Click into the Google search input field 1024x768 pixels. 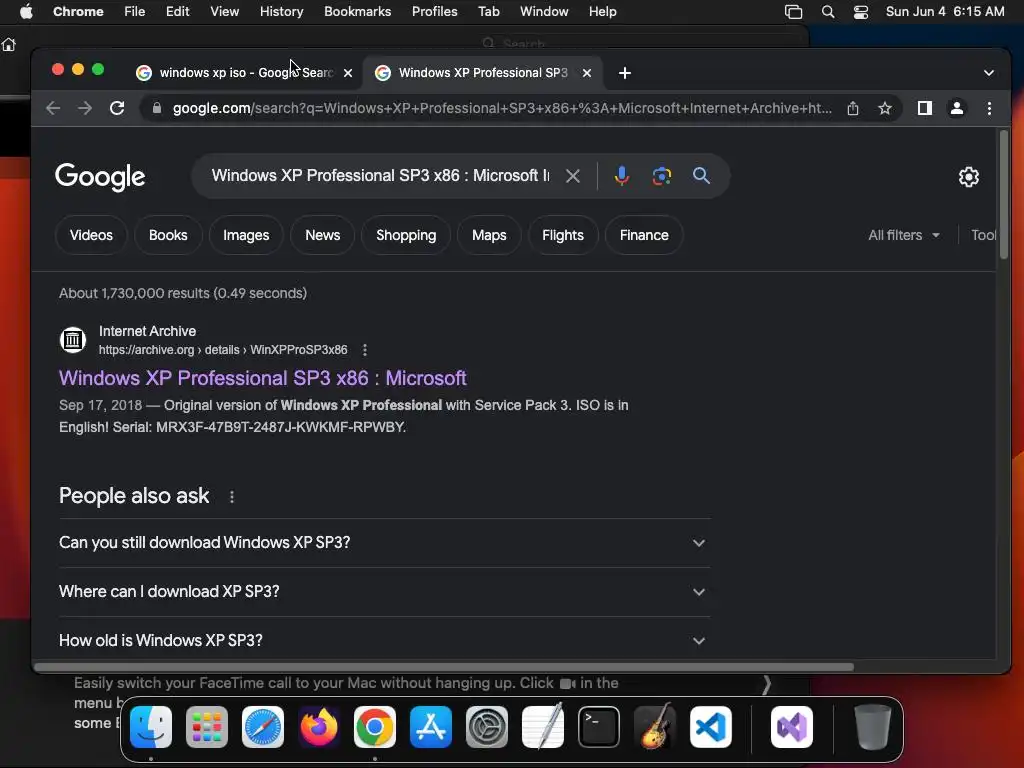point(381,176)
